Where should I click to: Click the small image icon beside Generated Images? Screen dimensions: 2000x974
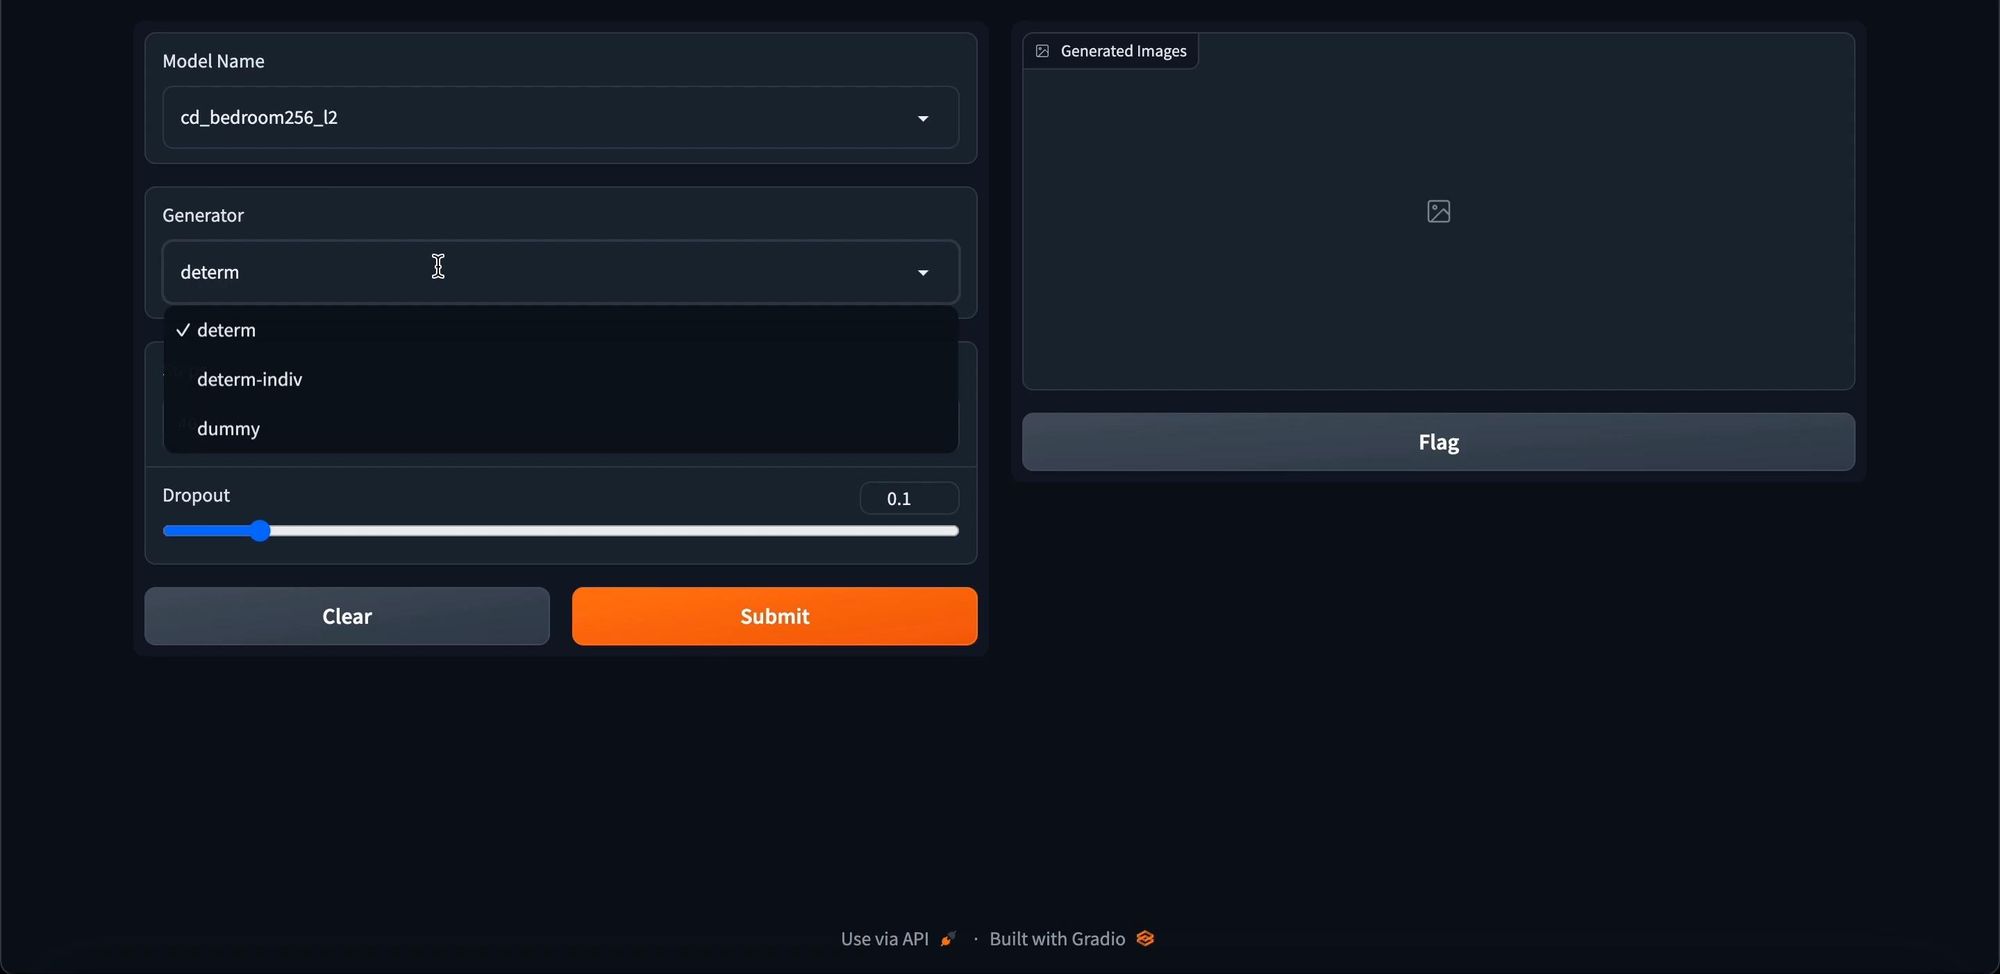1042,51
